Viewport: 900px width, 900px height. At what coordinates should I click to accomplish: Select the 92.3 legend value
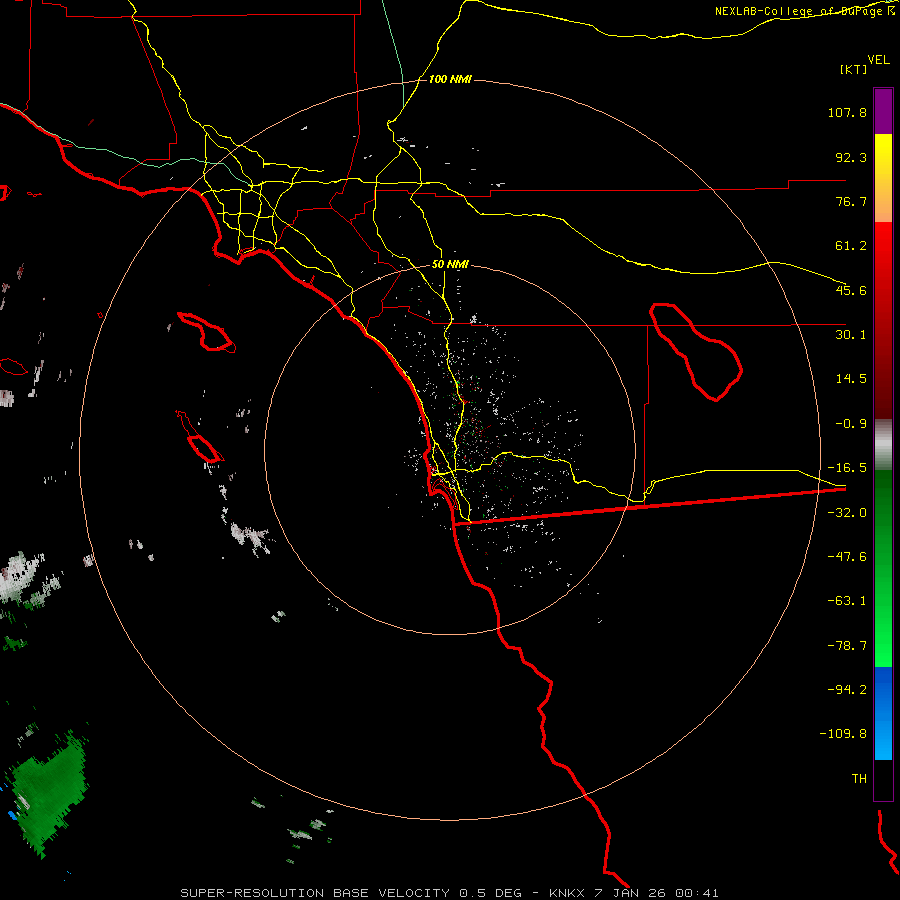tap(851, 157)
